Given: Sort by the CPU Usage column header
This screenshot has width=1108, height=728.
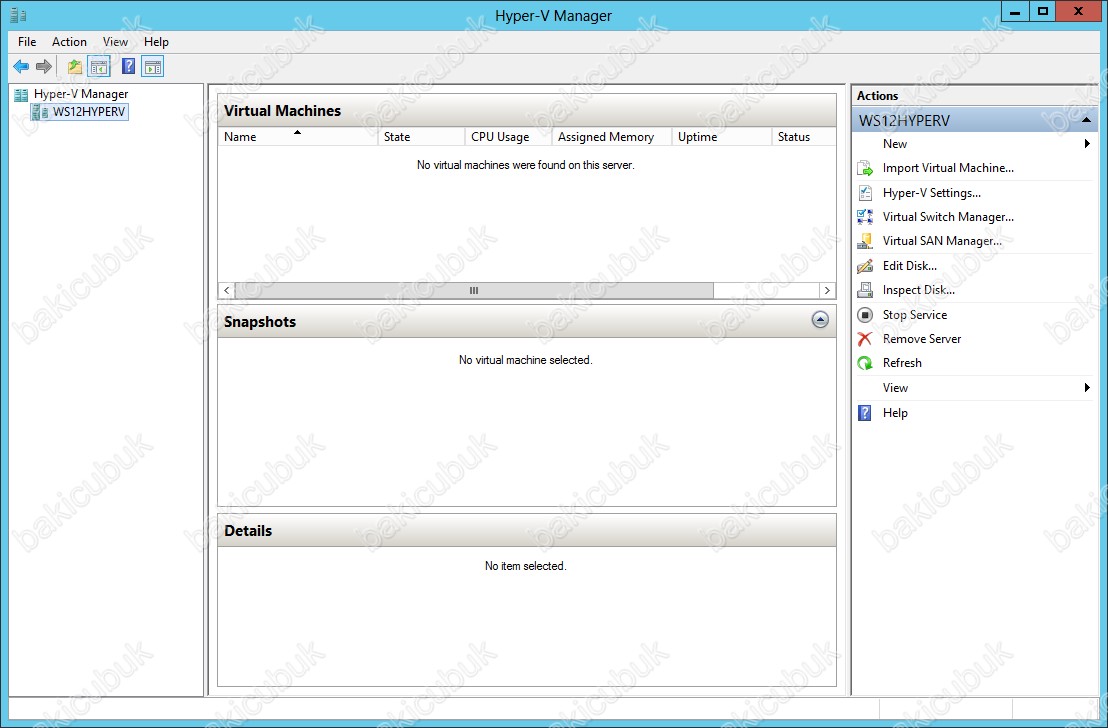Looking at the screenshot, I should click(x=508, y=137).
